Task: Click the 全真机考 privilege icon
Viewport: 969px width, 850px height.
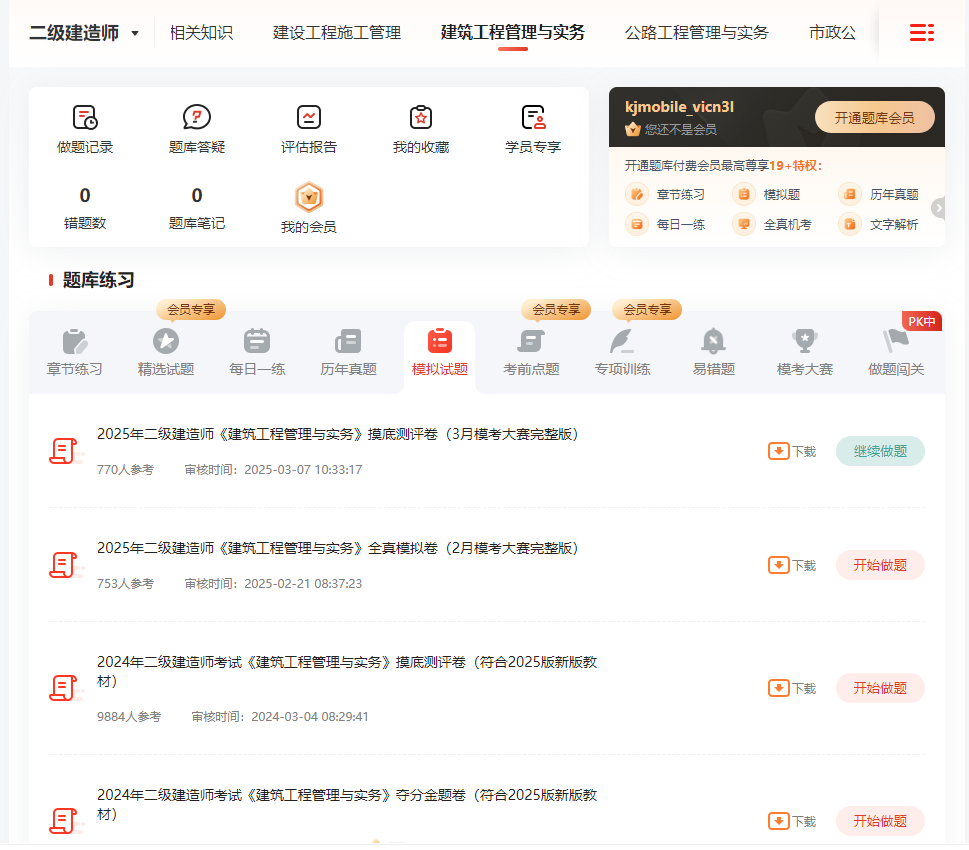Action: coord(743,224)
